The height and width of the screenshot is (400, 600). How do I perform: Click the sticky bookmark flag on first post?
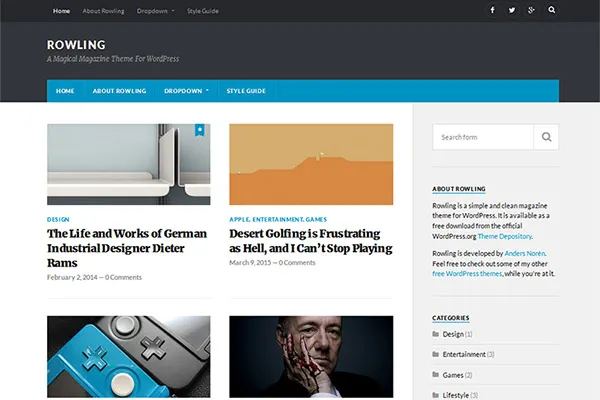point(200,130)
